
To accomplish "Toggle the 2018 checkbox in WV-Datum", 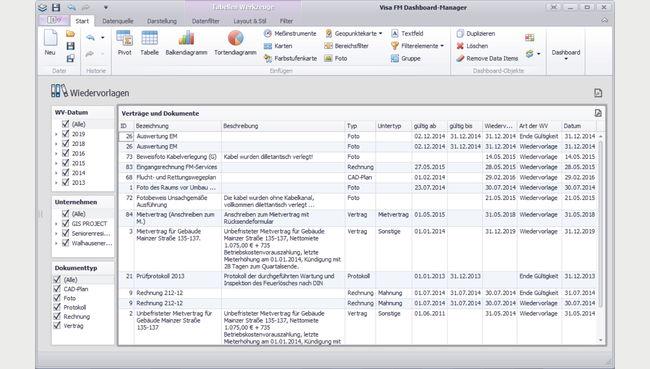I will point(65,143).
